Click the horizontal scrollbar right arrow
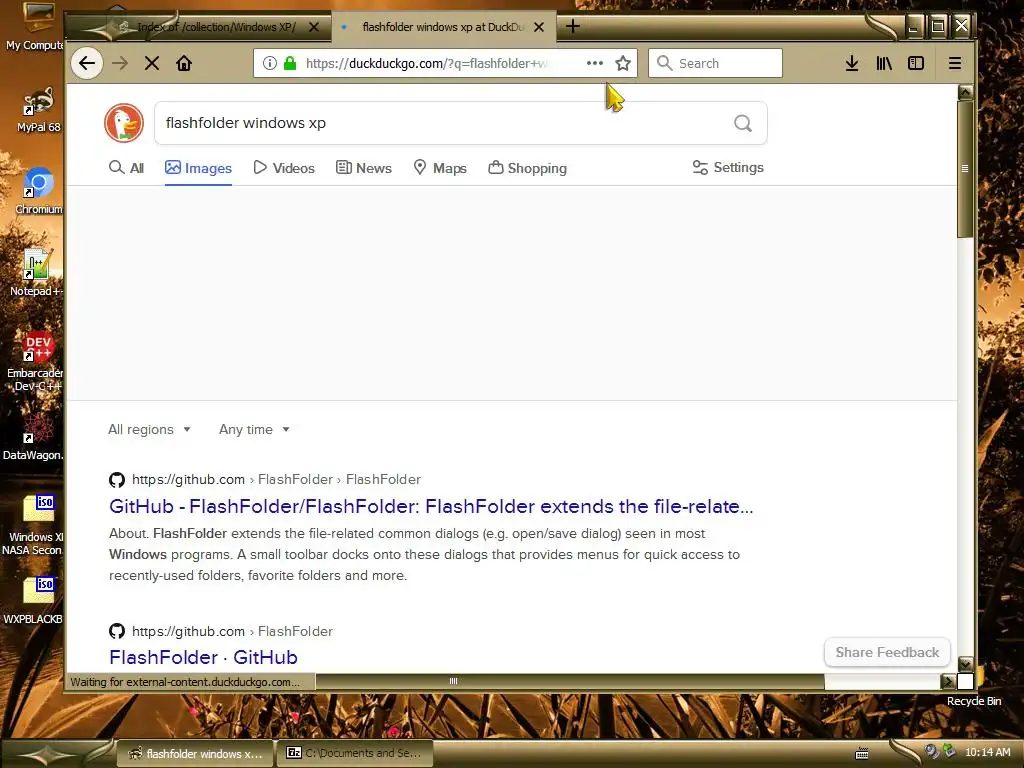The image size is (1024, 768). coord(948,682)
